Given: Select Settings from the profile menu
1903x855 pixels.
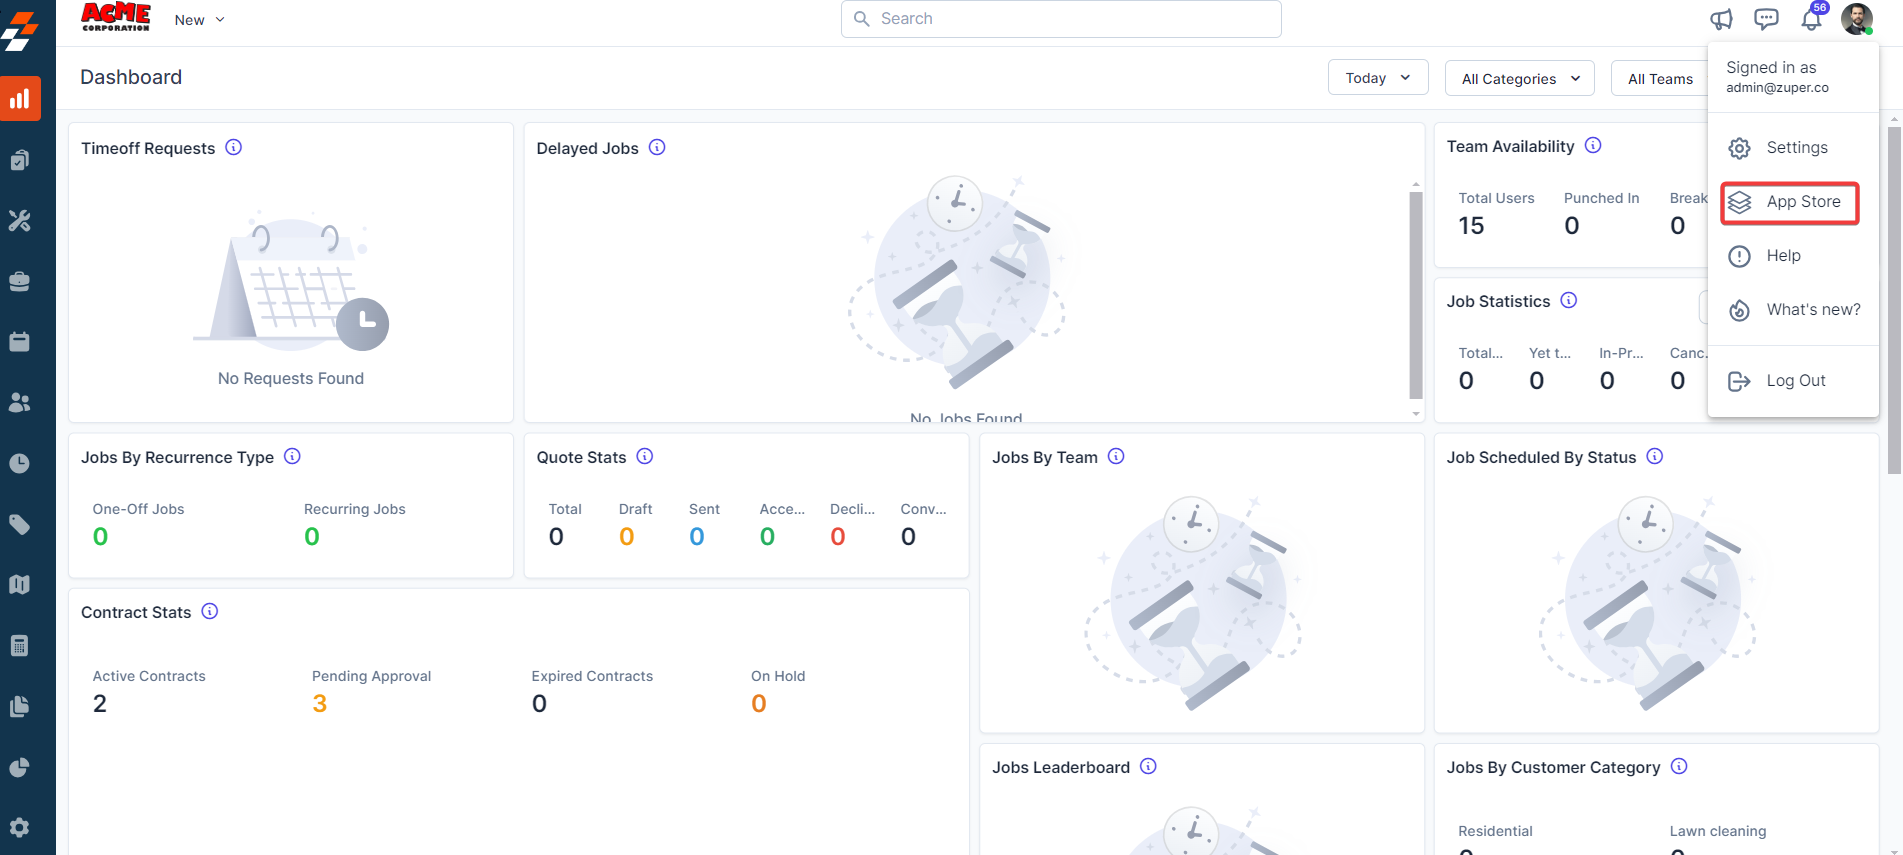Looking at the screenshot, I should (x=1793, y=148).
